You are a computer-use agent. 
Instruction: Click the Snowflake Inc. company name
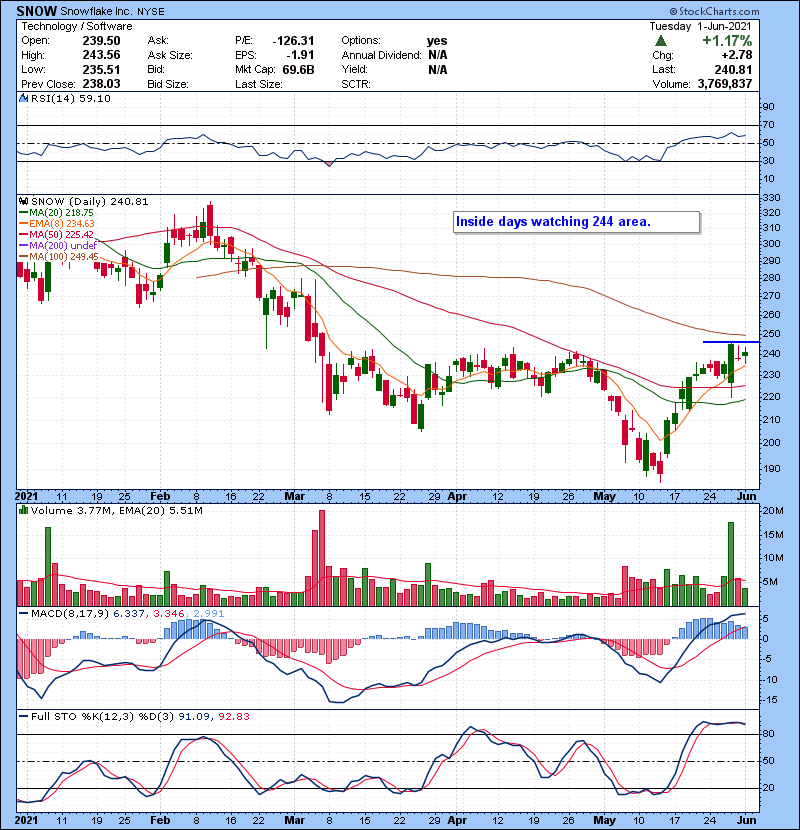[97, 12]
